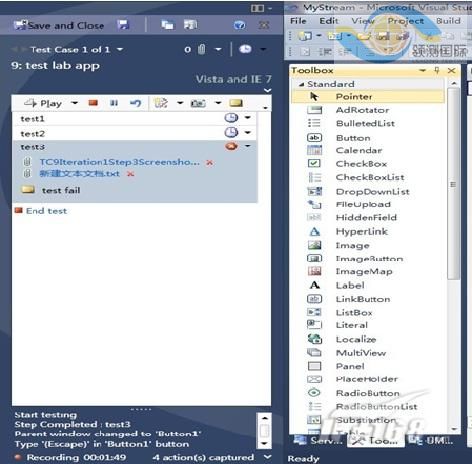The height and width of the screenshot is (464, 472).
Task: Open the TC9Iteration1Step3Screenshot attachment link
Action: (120, 162)
